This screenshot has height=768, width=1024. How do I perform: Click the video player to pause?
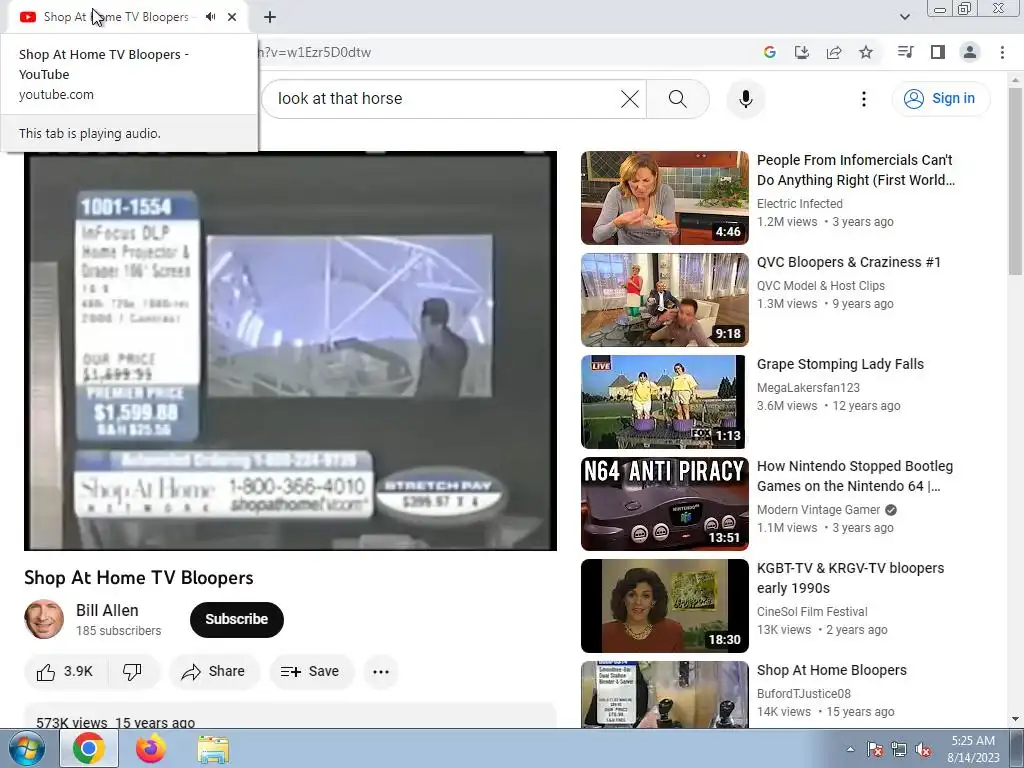tap(291, 351)
